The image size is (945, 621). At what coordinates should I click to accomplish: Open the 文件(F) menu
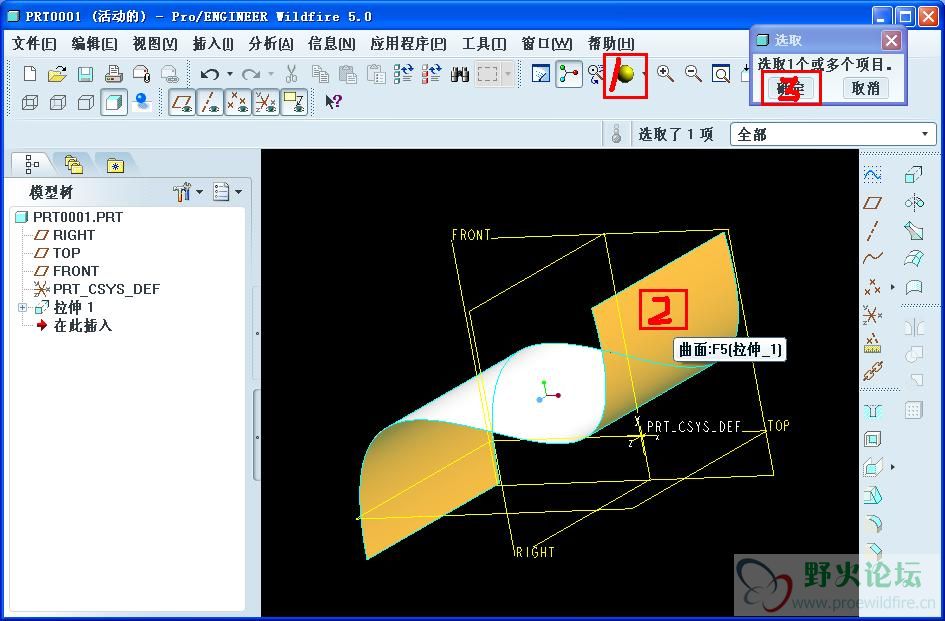34,43
